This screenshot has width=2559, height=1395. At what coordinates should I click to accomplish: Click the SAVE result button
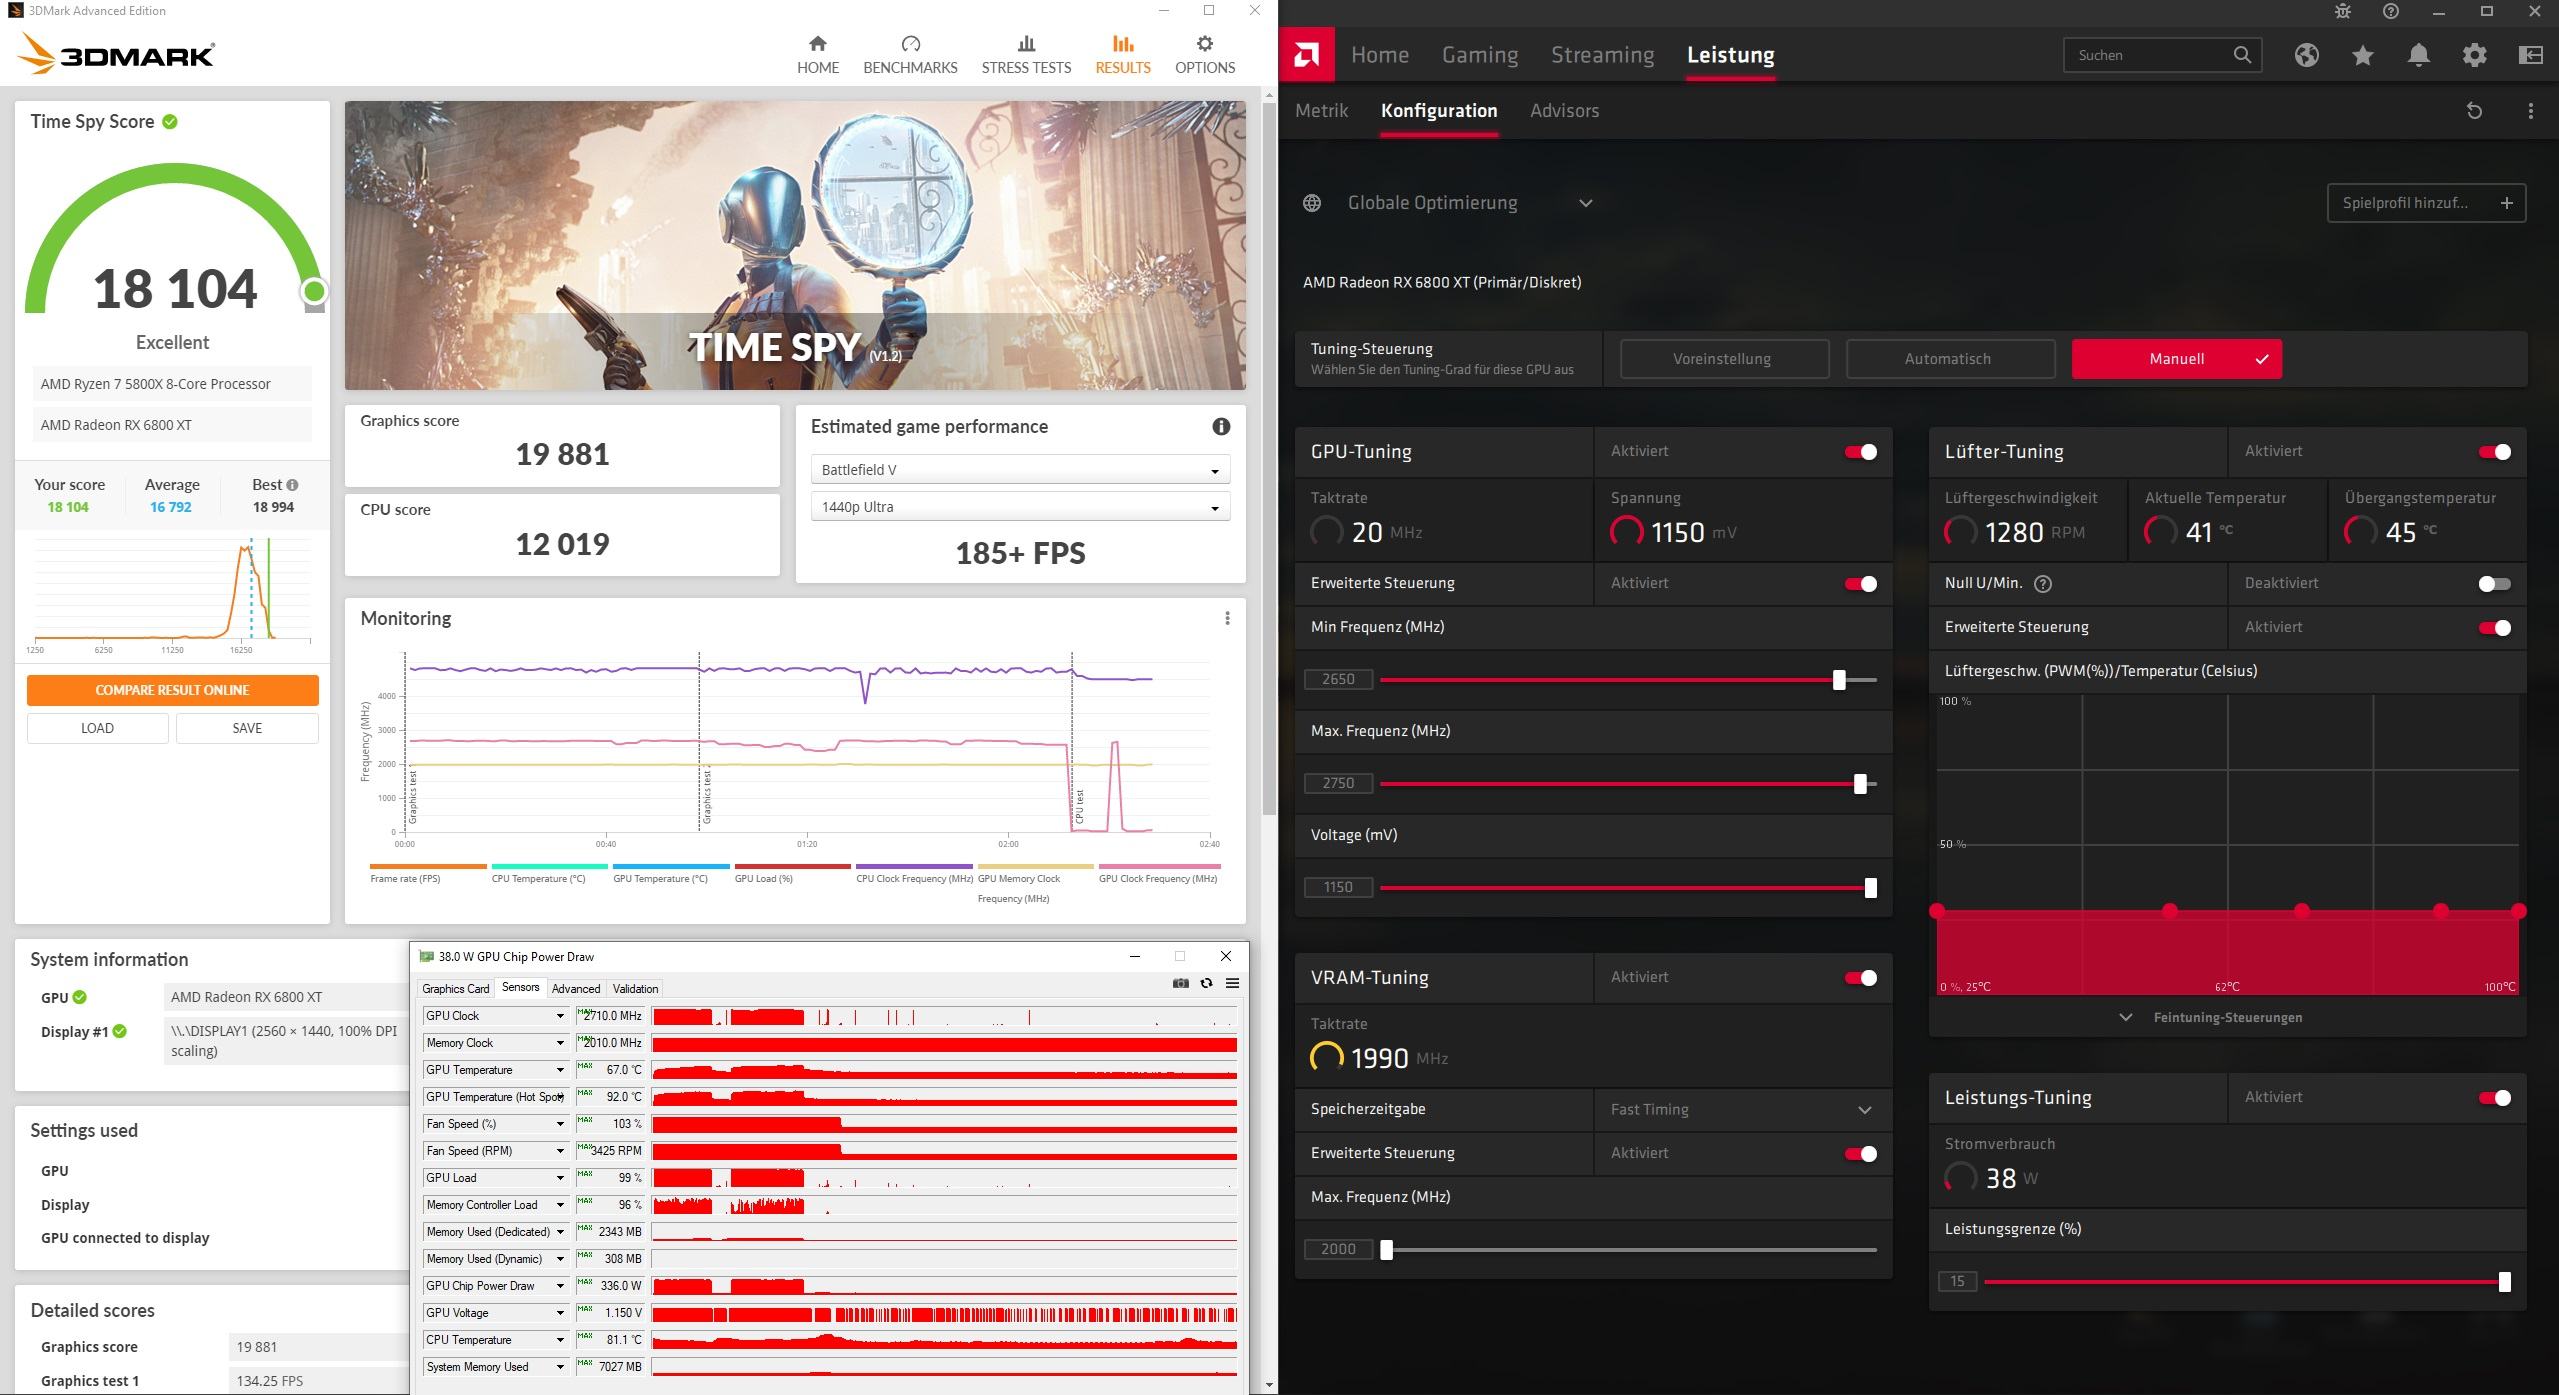coord(247,728)
